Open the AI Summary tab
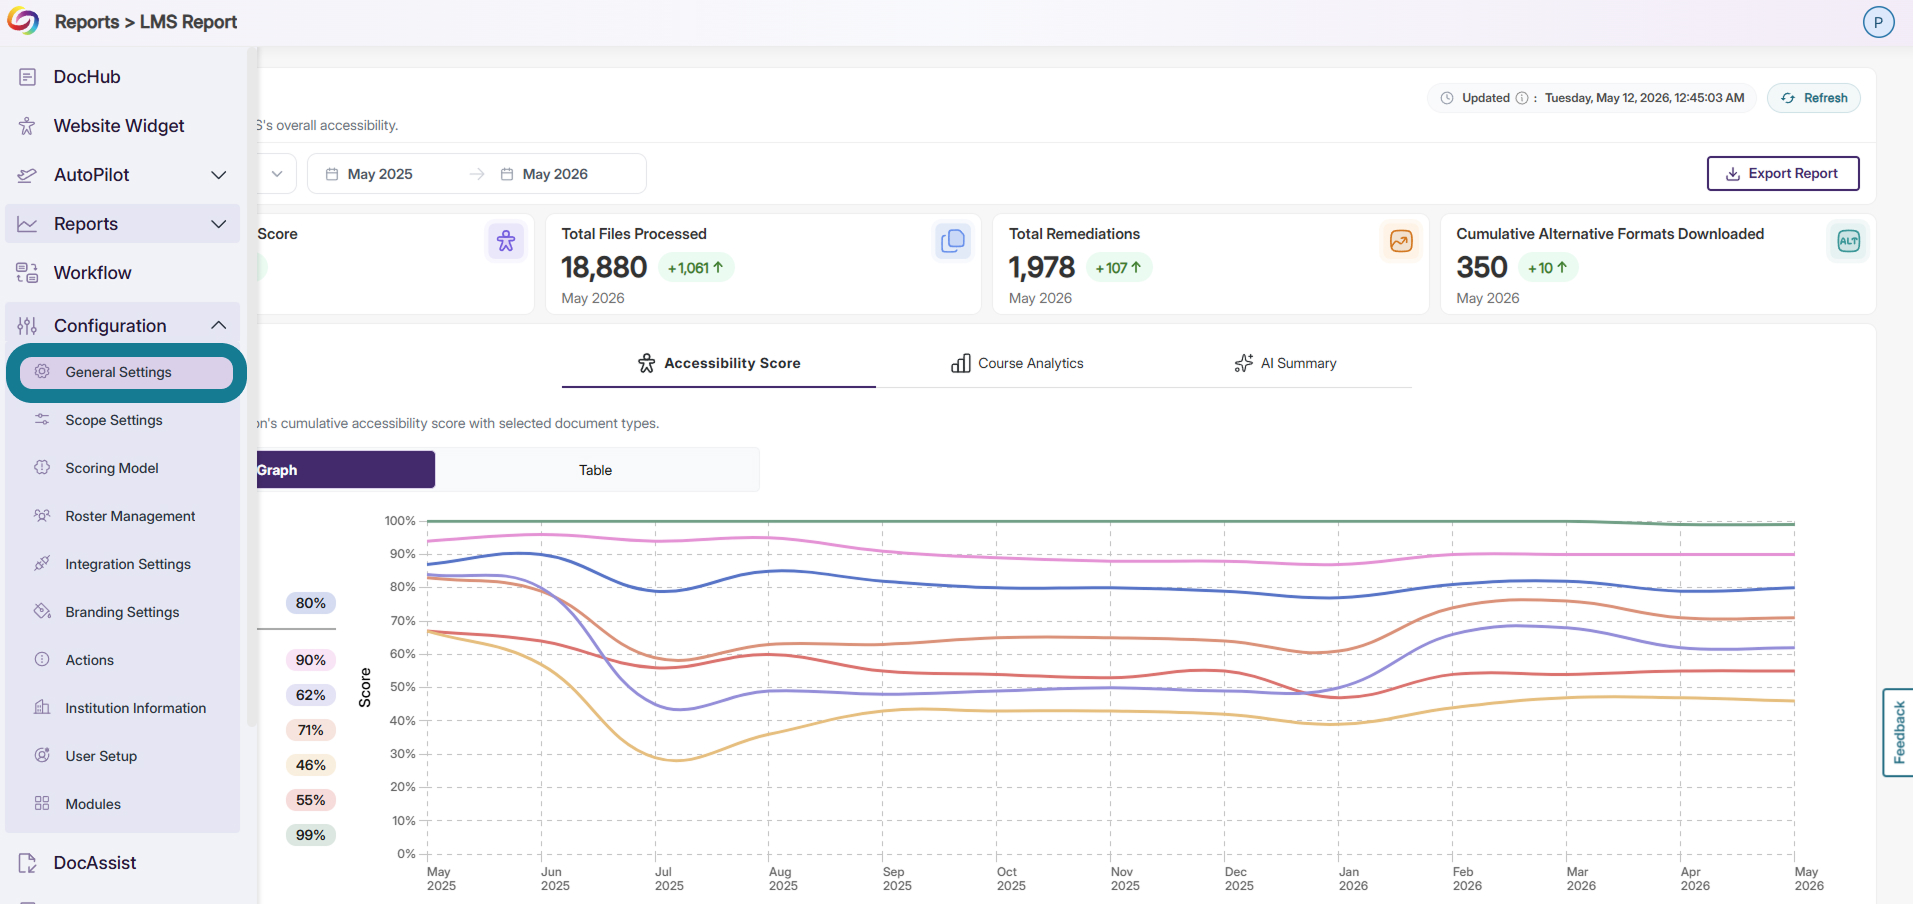Screen dimensions: 1913x904 pyautogui.click(x=1285, y=363)
